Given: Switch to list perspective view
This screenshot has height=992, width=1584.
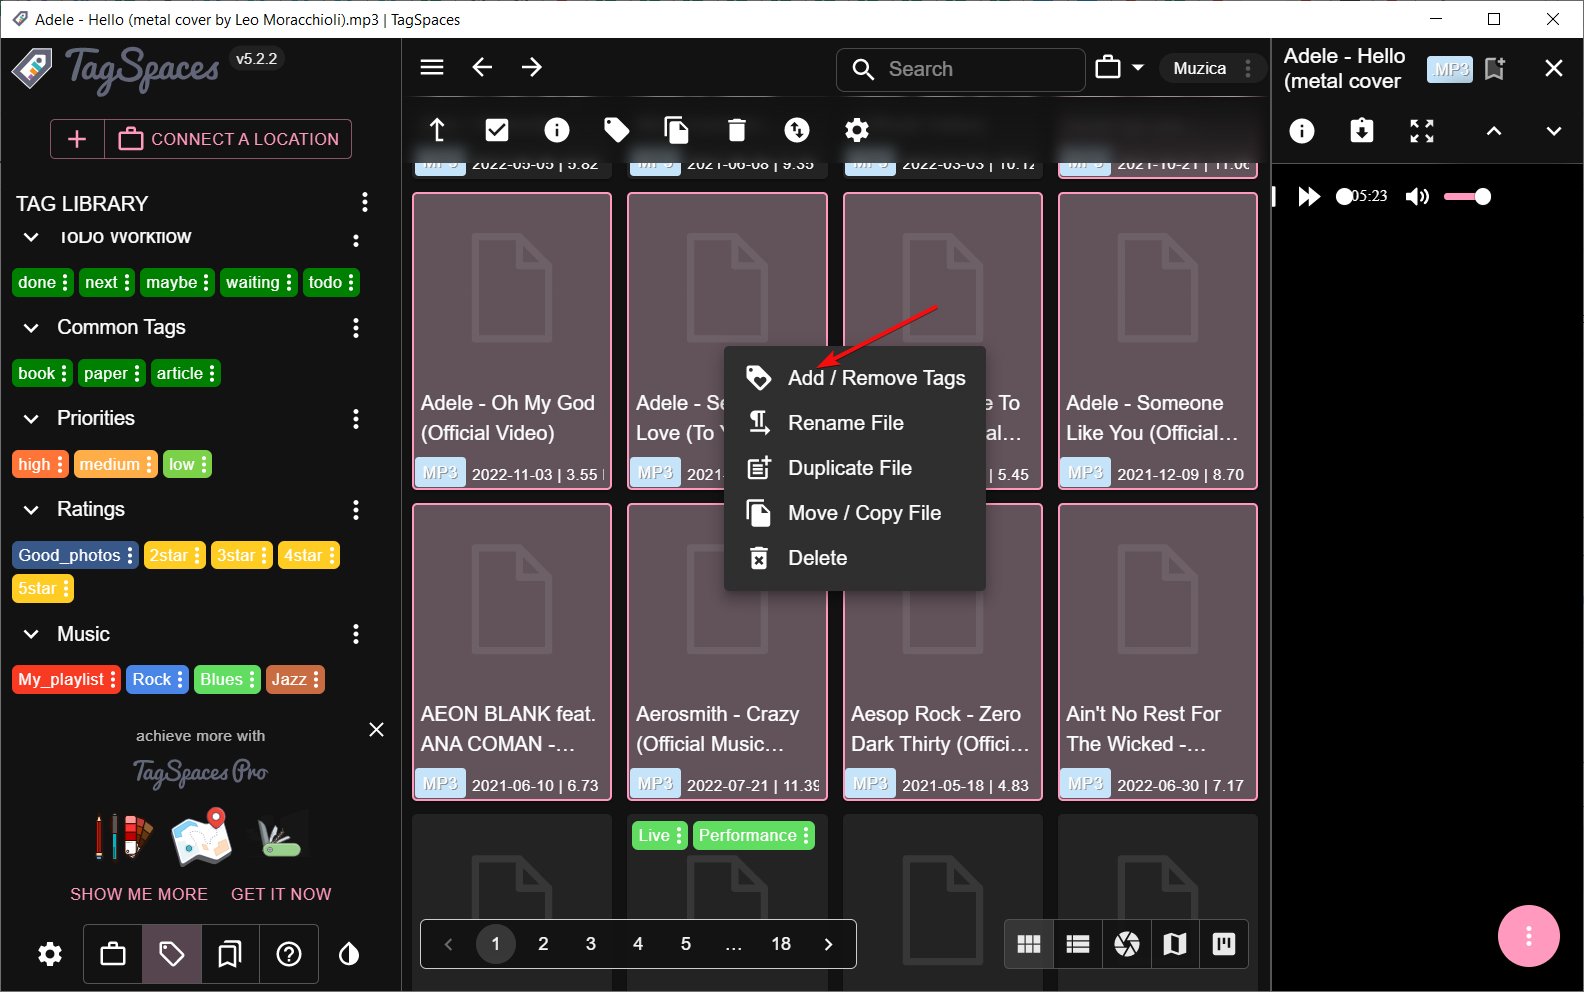Looking at the screenshot, I should click(1078, 944).
